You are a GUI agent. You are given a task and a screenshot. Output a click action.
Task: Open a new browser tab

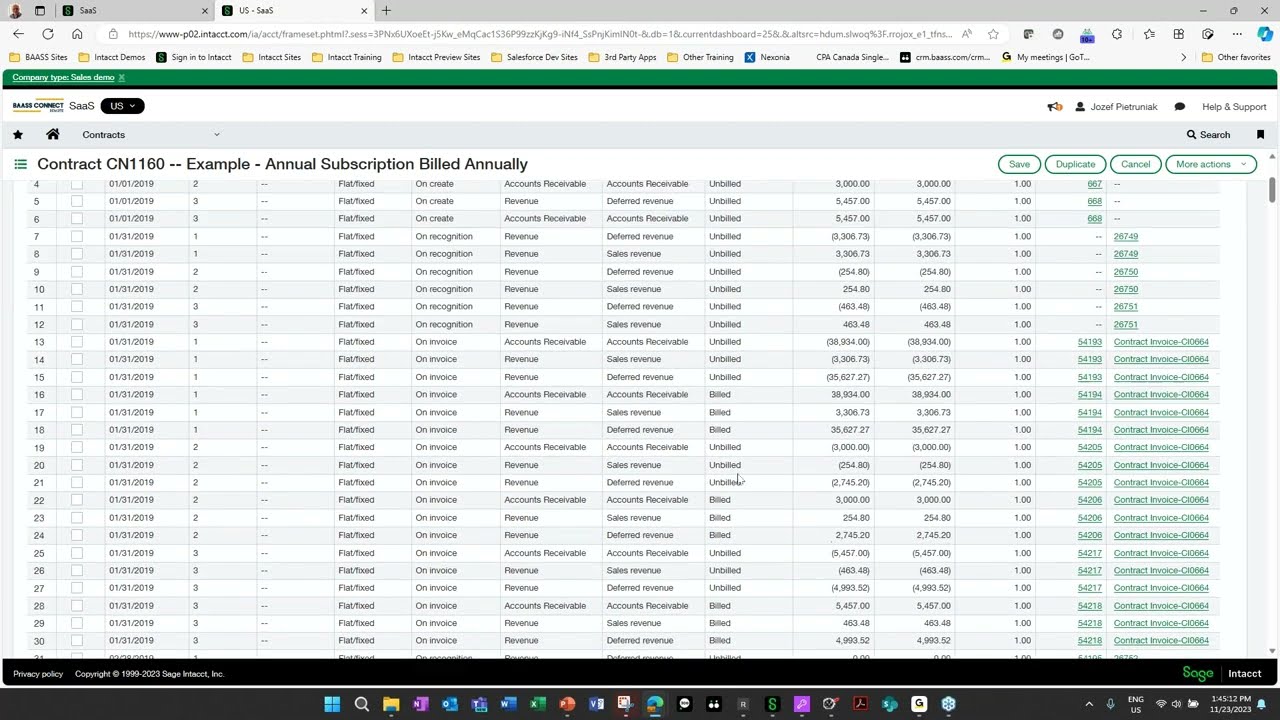tap(386, 11)
